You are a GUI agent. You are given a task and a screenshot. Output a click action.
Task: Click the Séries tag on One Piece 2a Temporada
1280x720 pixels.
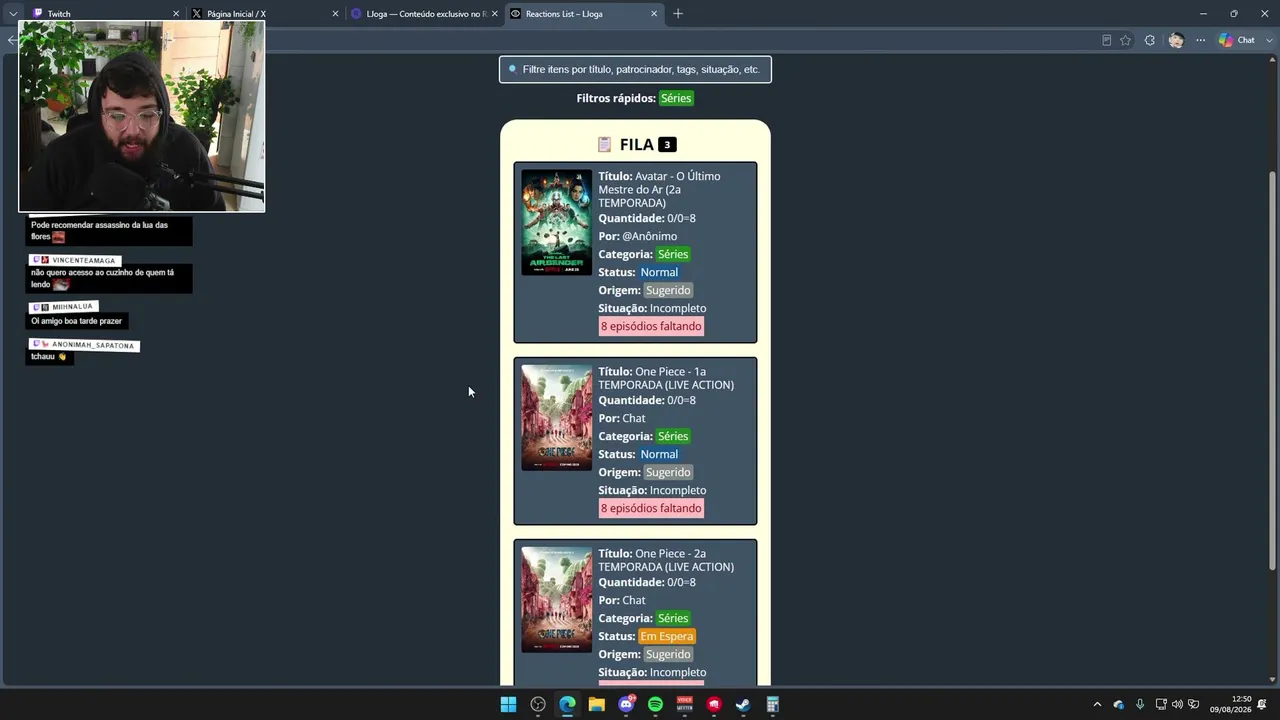673,618
